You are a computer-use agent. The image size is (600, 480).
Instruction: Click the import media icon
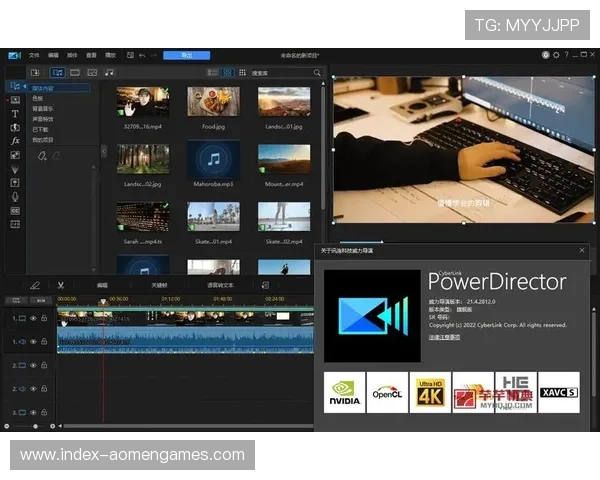(35, 73)
